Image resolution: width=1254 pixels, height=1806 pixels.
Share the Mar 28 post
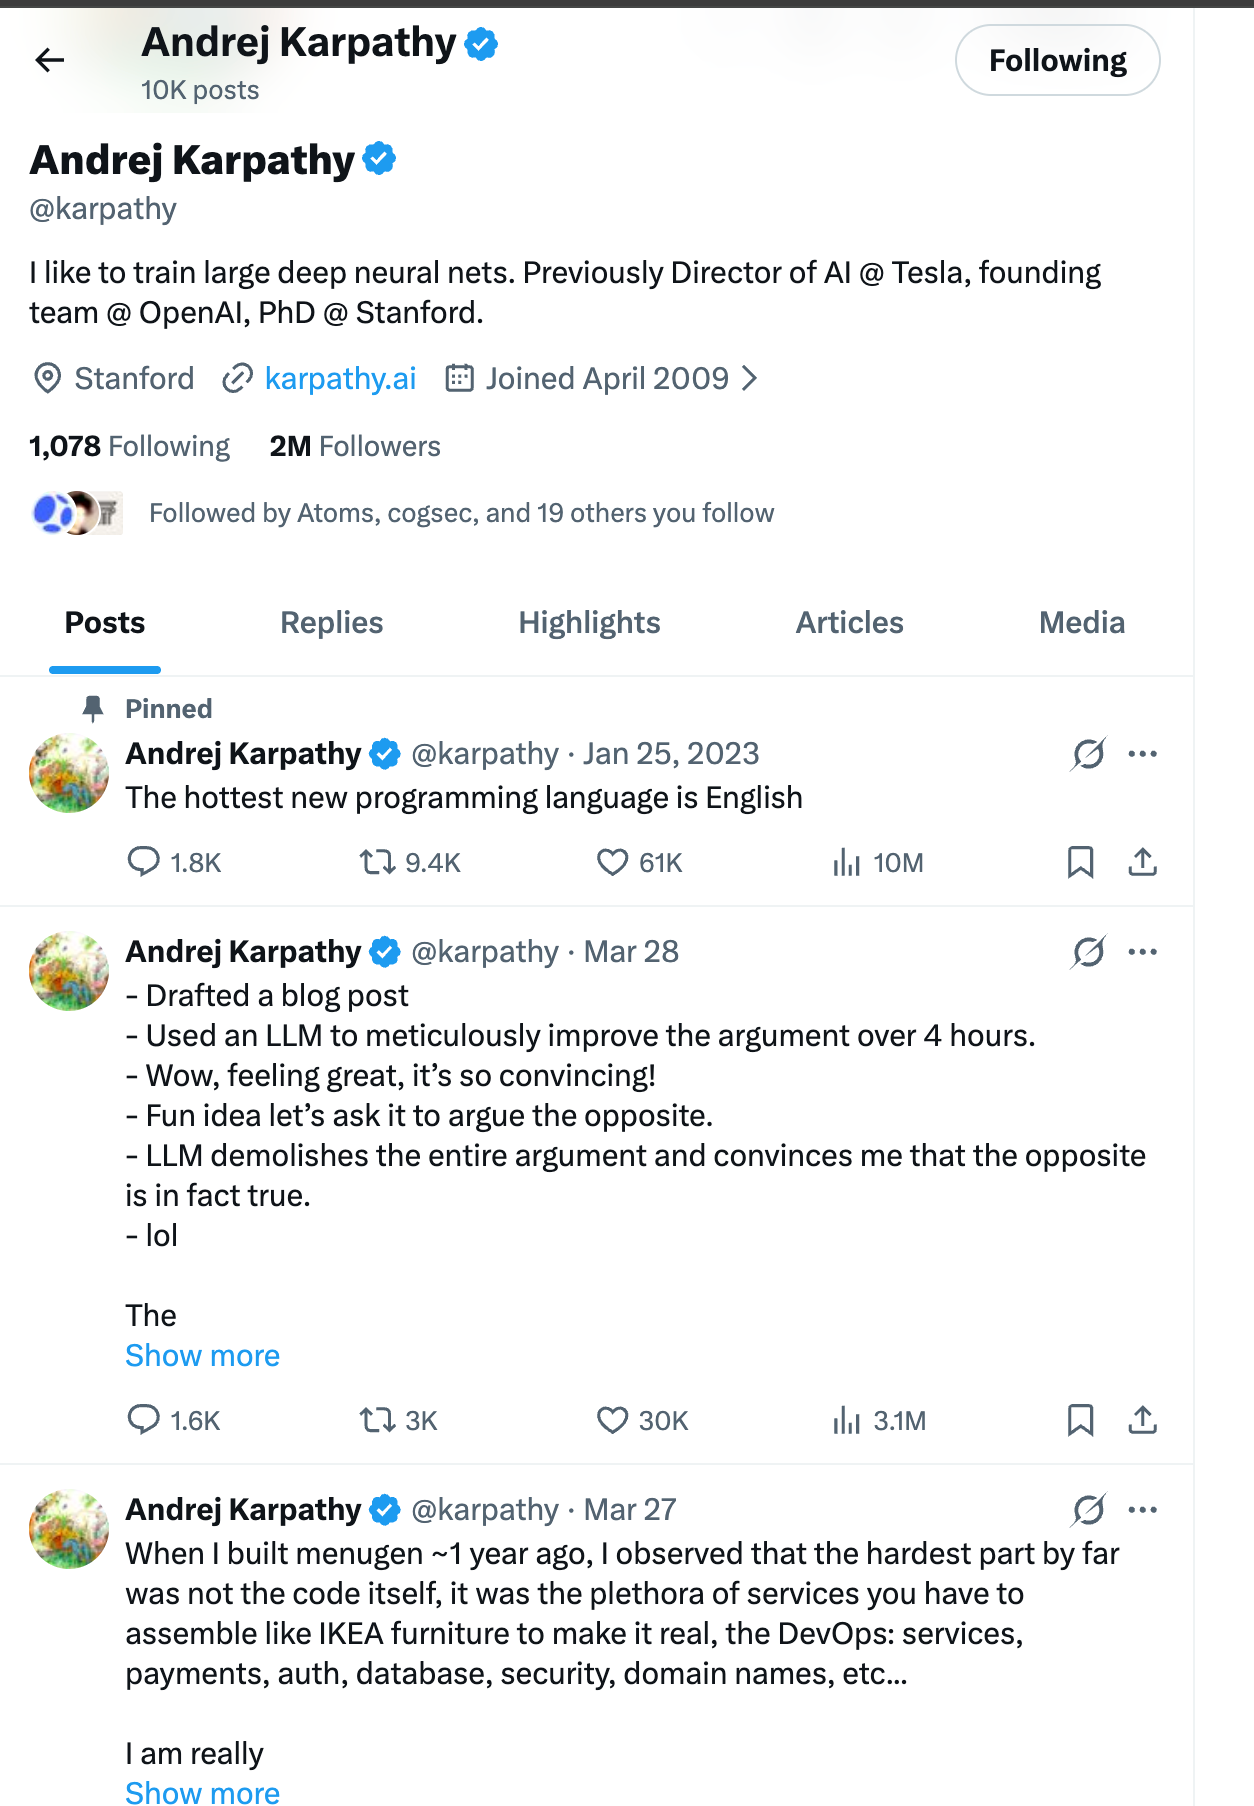pyautogui.click(x=1142, y=1420)
